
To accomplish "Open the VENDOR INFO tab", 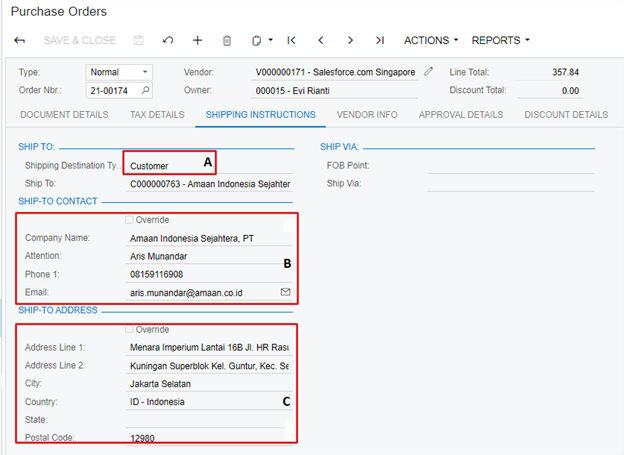I will click(x=367, y=115).
